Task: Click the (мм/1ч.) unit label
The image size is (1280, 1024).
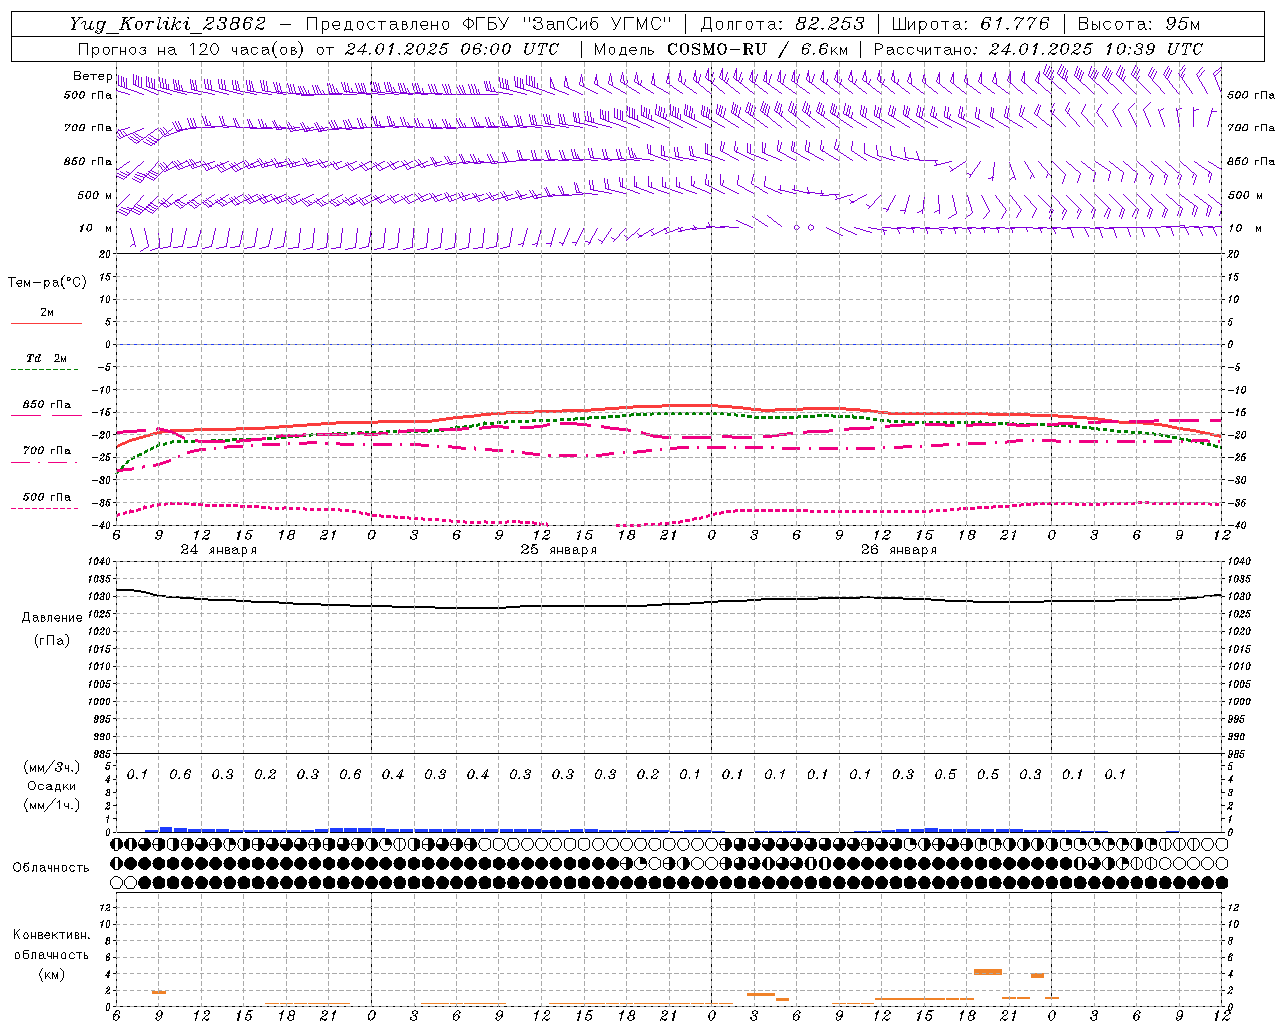Action: click(53, 805)
